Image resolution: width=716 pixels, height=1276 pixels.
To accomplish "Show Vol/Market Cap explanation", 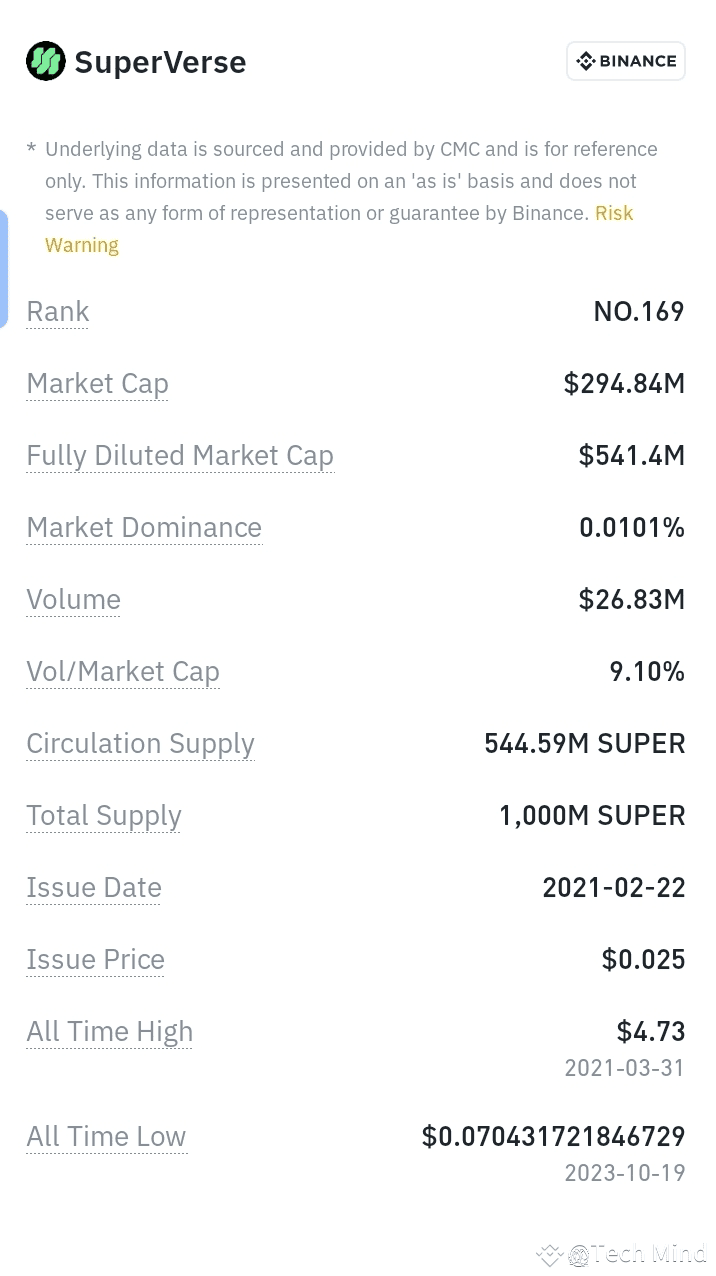I will [x=123, y=672].
